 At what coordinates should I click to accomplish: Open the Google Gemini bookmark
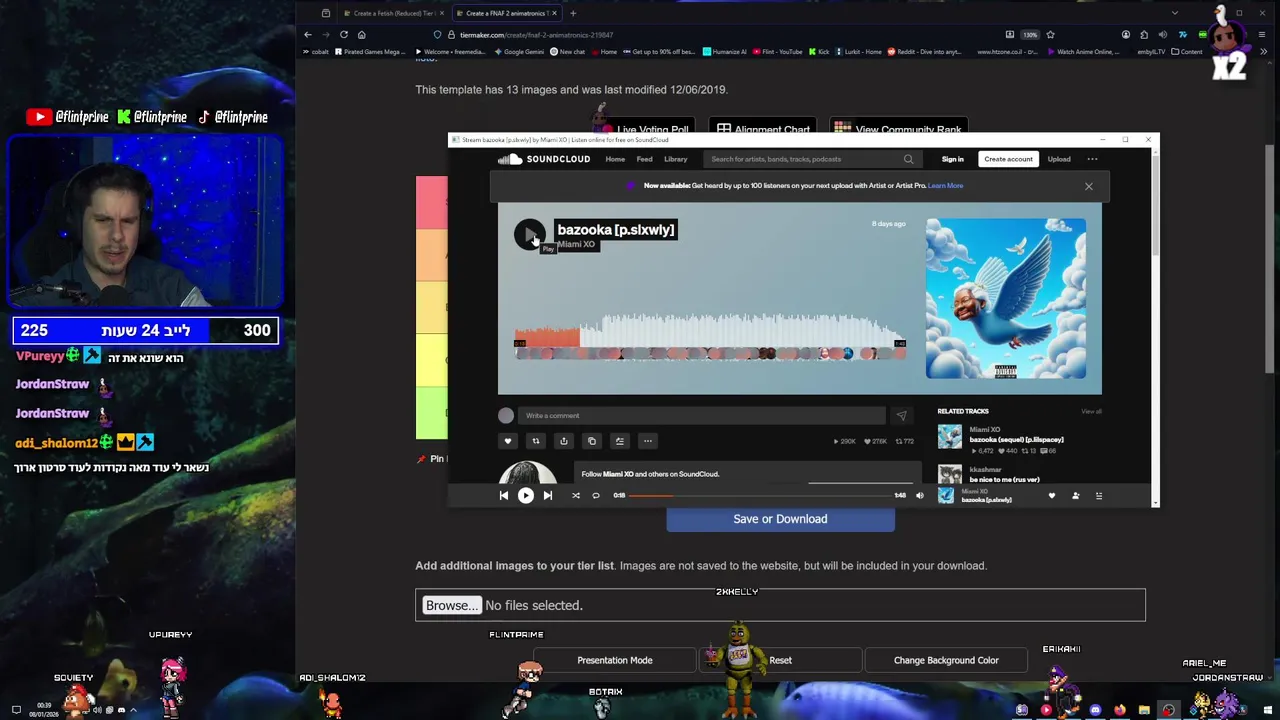tap(520, 52)
